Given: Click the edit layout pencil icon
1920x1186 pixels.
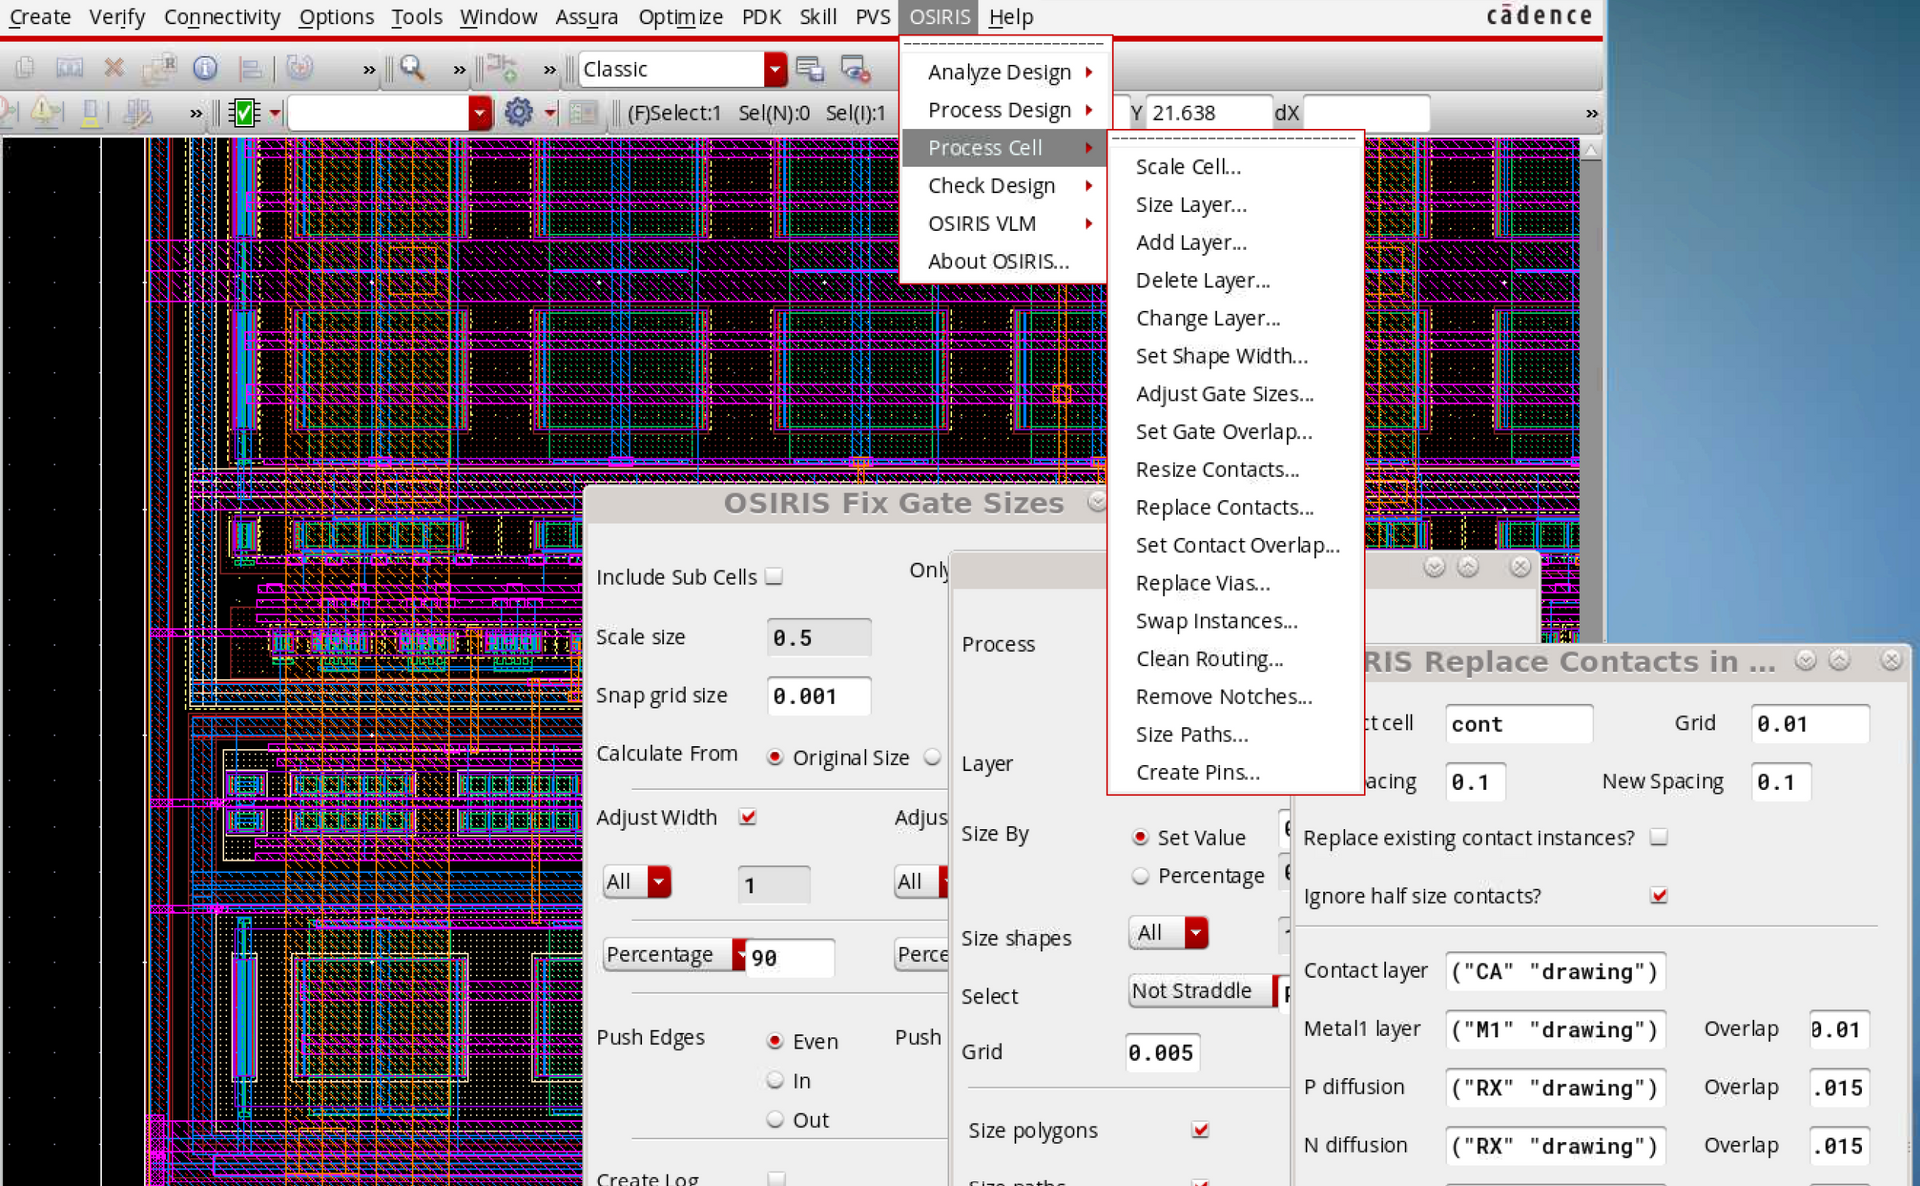Looking at the screenshot, I should pyautogui.click(x=137, y=113).
